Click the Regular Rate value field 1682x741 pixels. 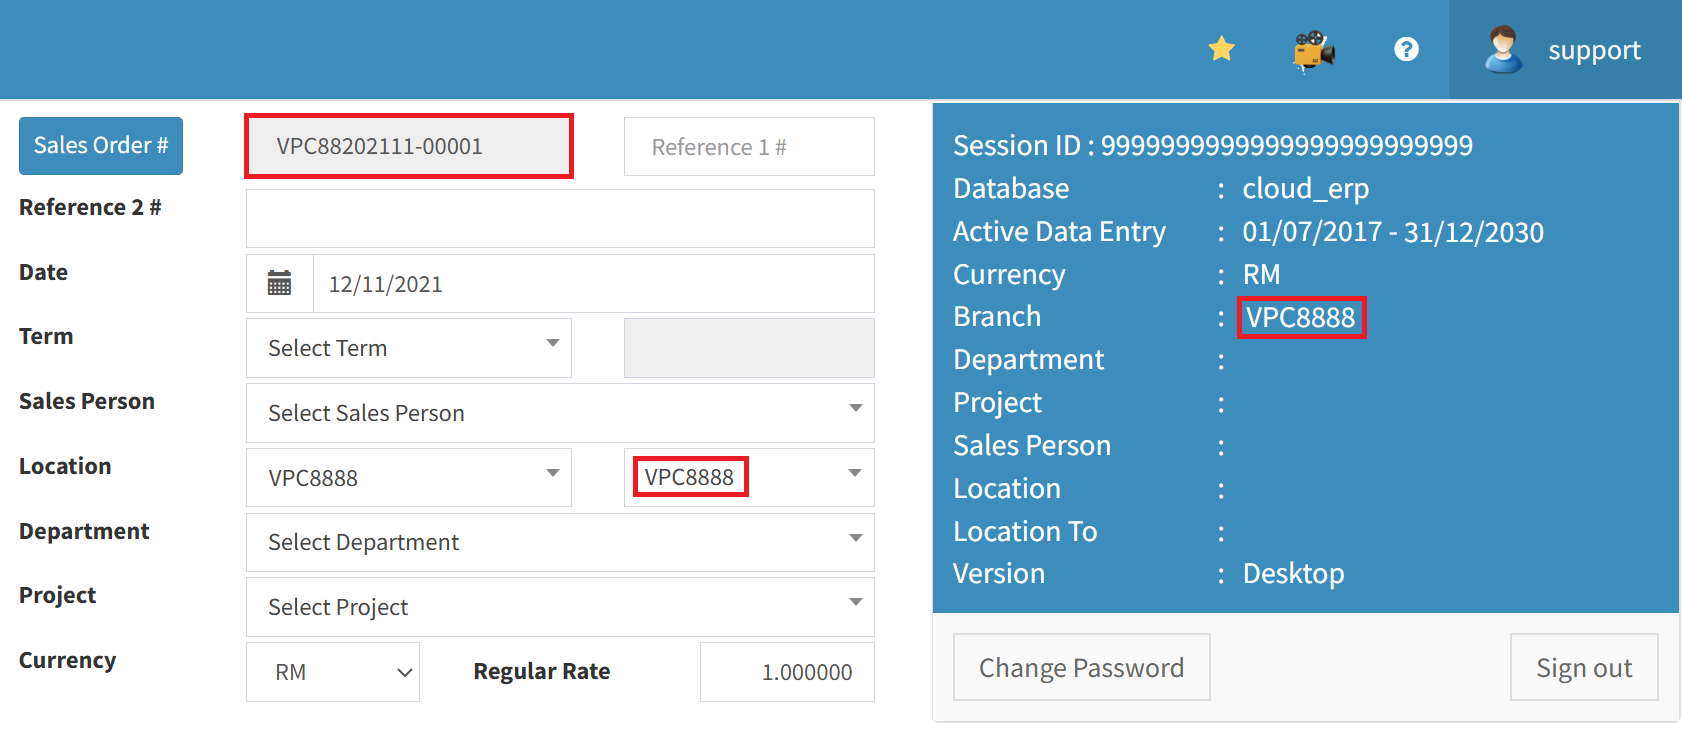click(x=787, y=672)
